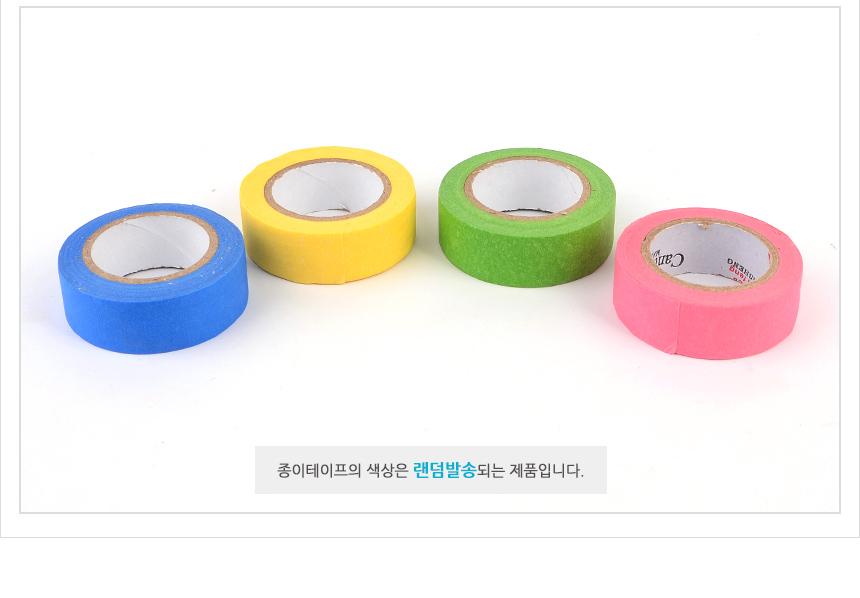Click the white inner core of green tape
This screenshot has width=860, height=598.
pos(527,188)
